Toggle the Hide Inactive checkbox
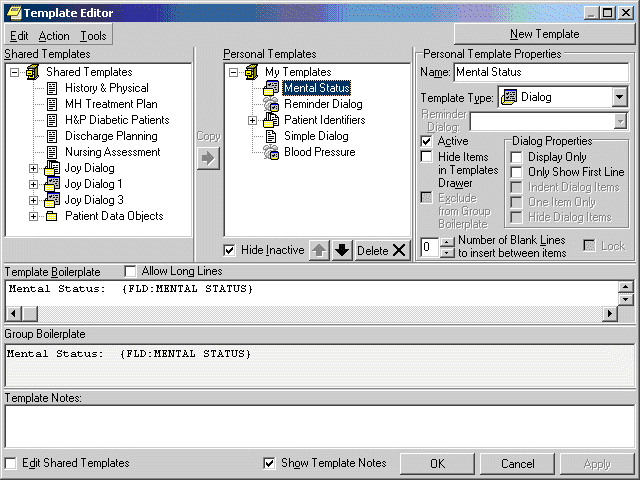Viewport: 640px width, 480px height. tap(230, 250)
